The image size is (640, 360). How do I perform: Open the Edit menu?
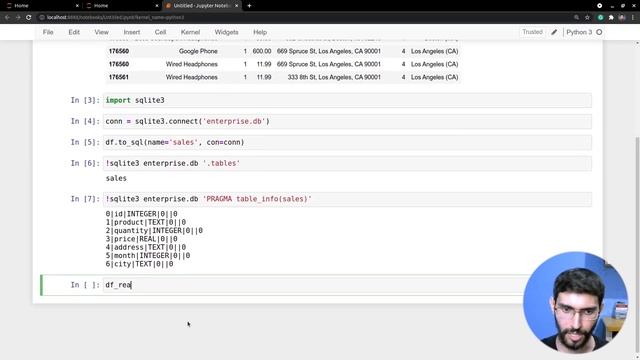(74, 32)
